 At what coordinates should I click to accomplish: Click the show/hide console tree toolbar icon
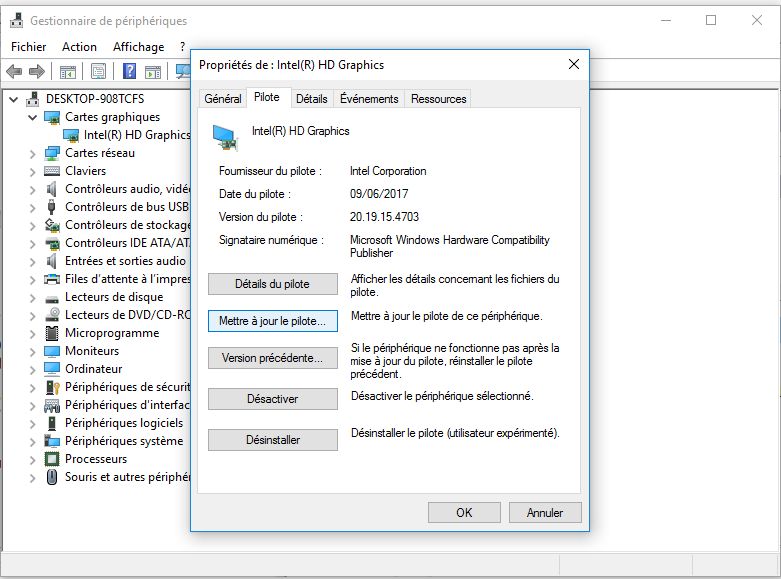pyautogui.click(x=68, y=72)
